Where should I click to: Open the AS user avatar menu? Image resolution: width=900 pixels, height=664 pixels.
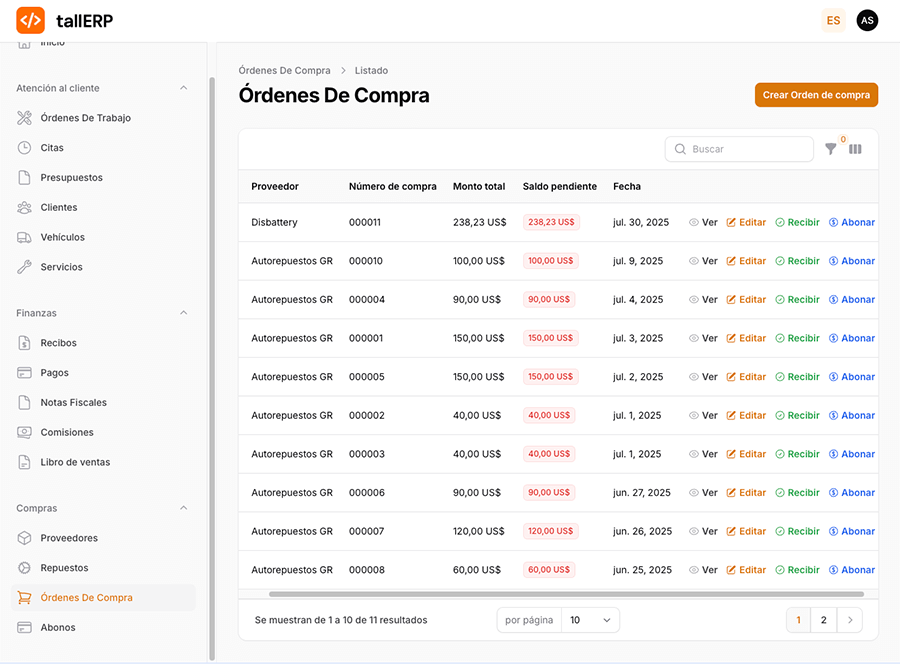coord(867,20)
